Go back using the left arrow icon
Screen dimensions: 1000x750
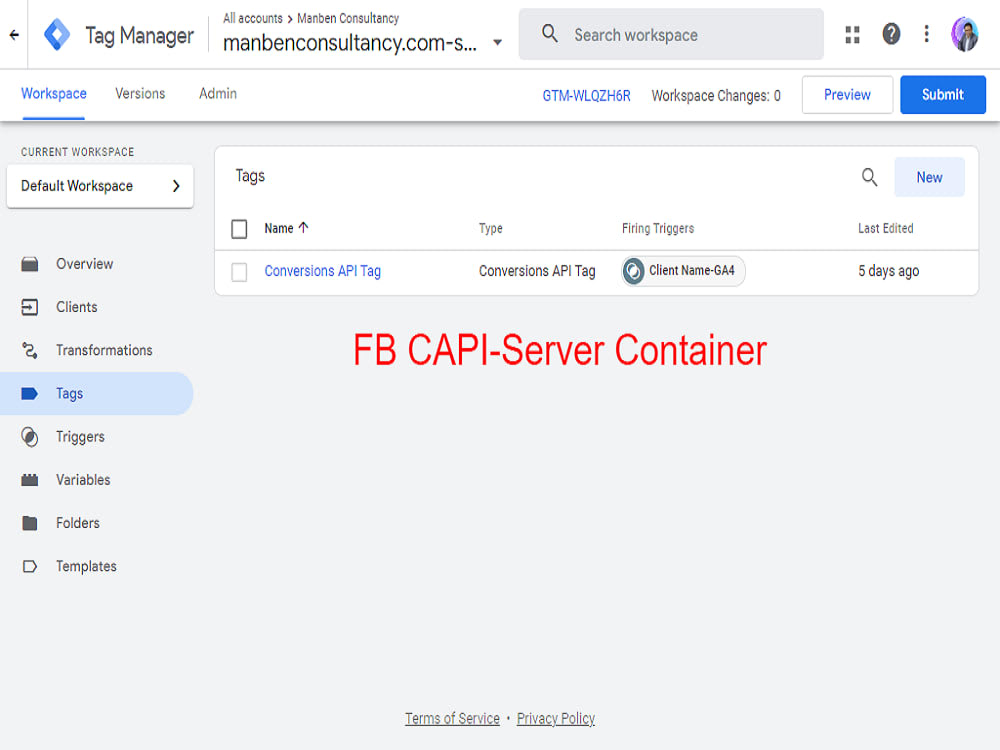tap(14, 35)
